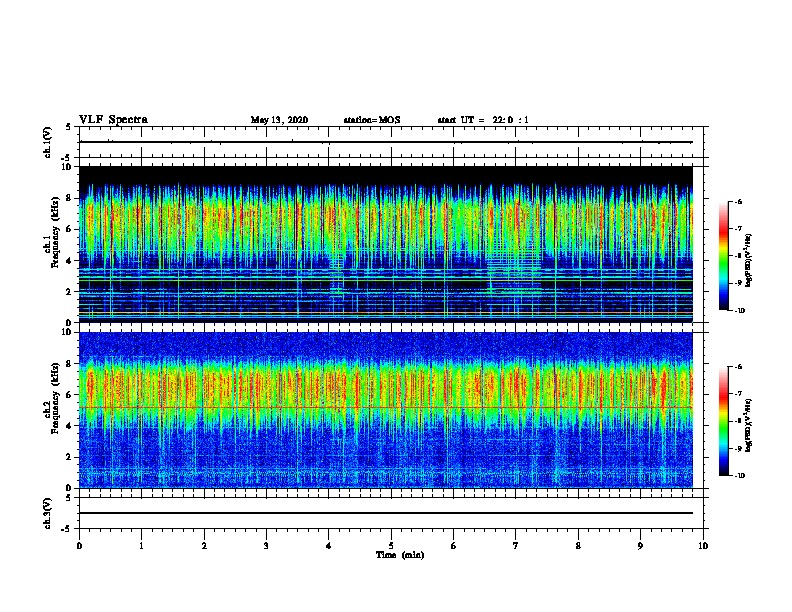
Task: Click time axis tick label 10
Action: [703, 545]
